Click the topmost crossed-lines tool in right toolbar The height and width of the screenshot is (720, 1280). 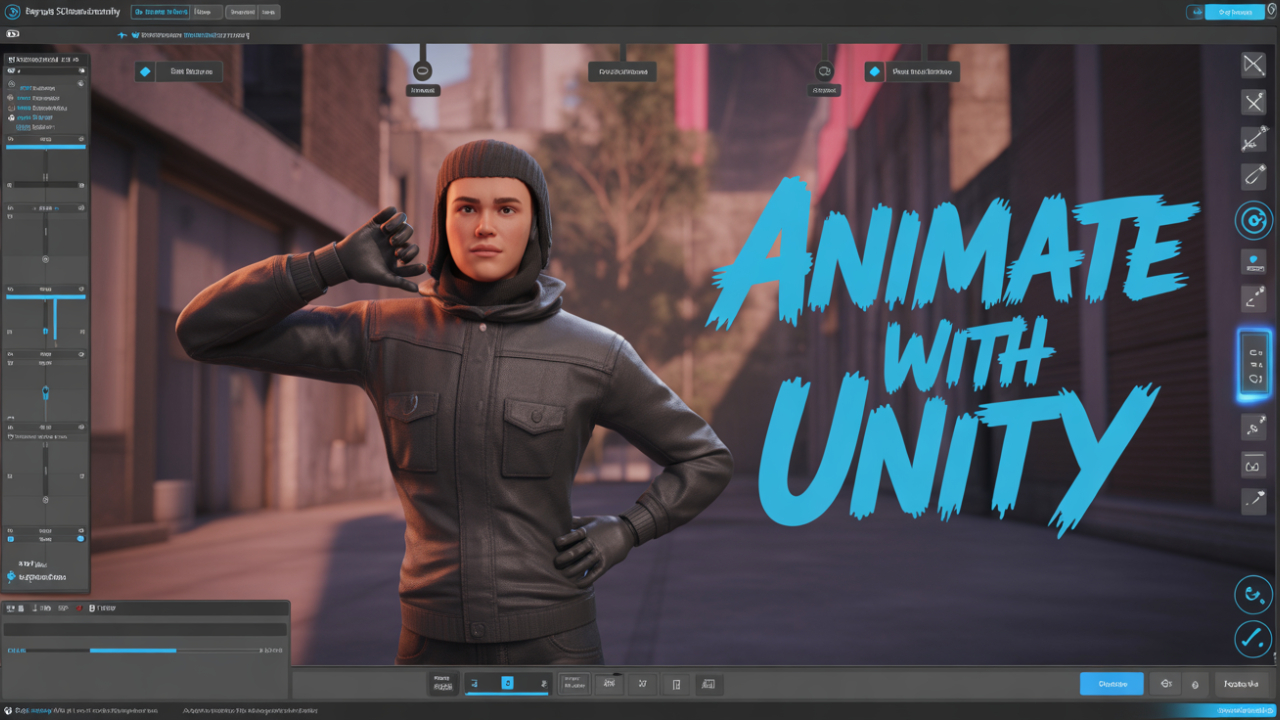[x=1253, y=65]
